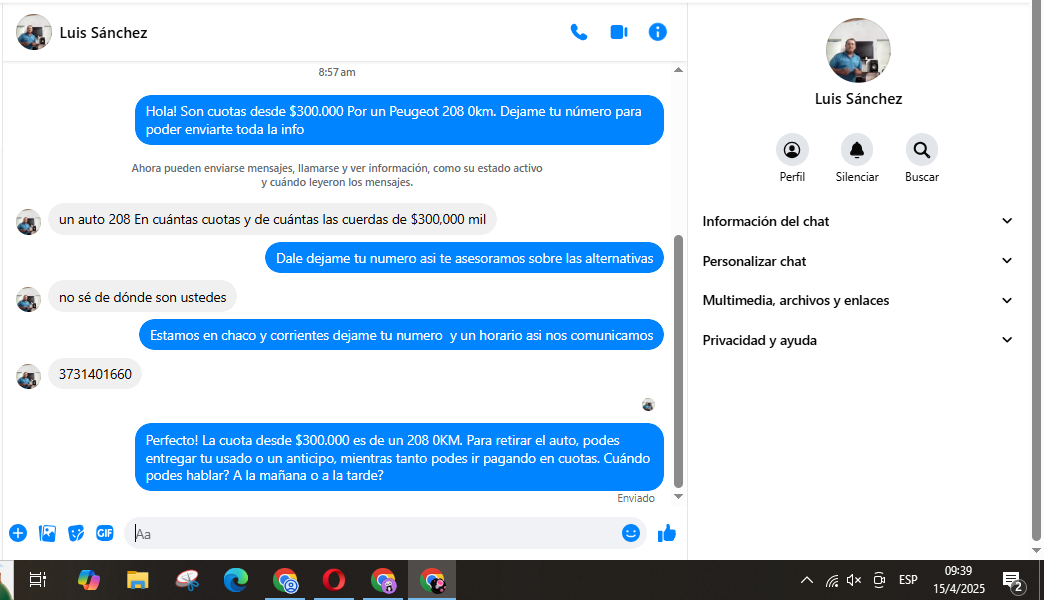Open the sticker picker
Viewport: 1044px width, 600px height.
click(76, 533)
